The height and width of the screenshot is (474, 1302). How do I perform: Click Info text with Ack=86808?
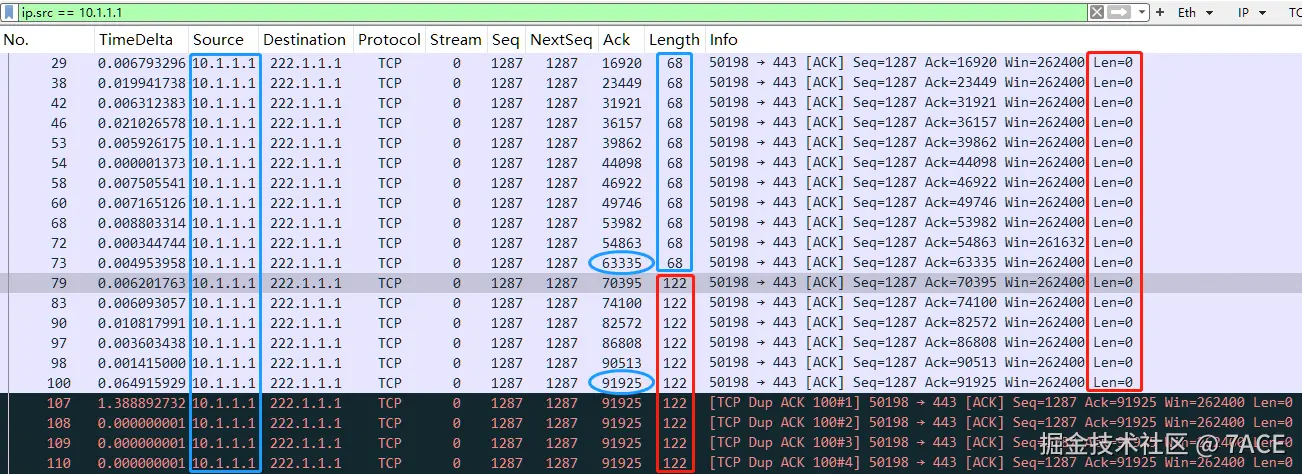click(x=920, y=342)
